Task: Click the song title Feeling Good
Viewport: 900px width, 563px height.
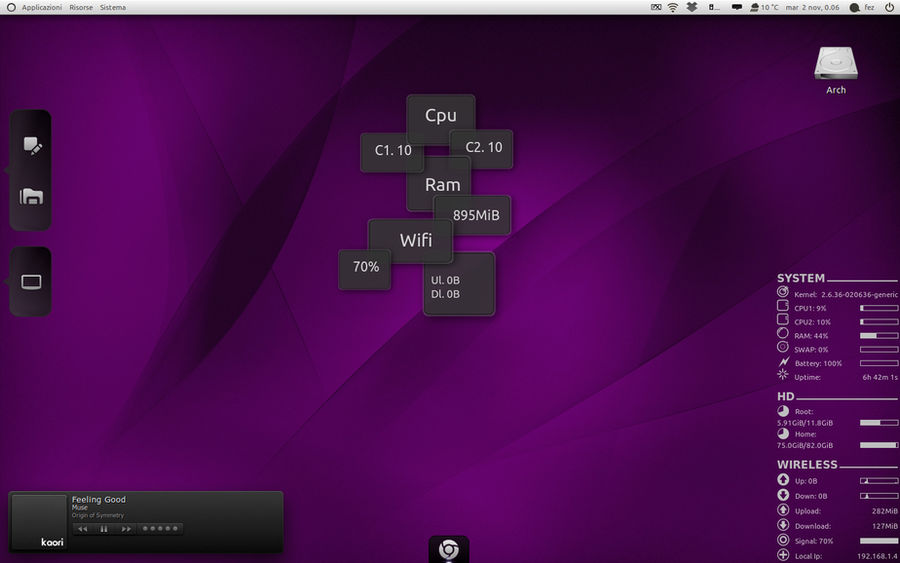Action: coord(99,500)
